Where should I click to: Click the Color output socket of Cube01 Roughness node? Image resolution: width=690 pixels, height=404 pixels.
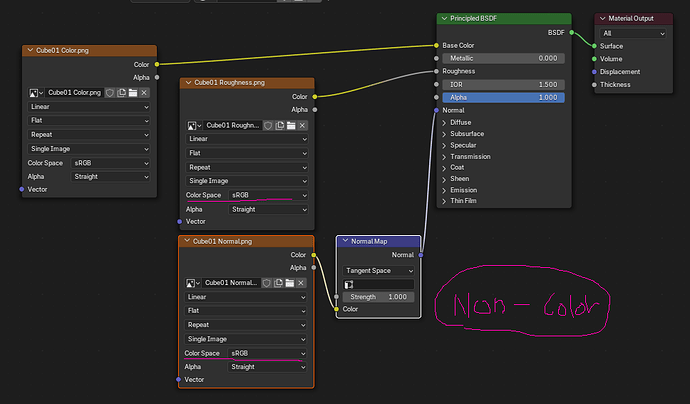click(315, 96)
